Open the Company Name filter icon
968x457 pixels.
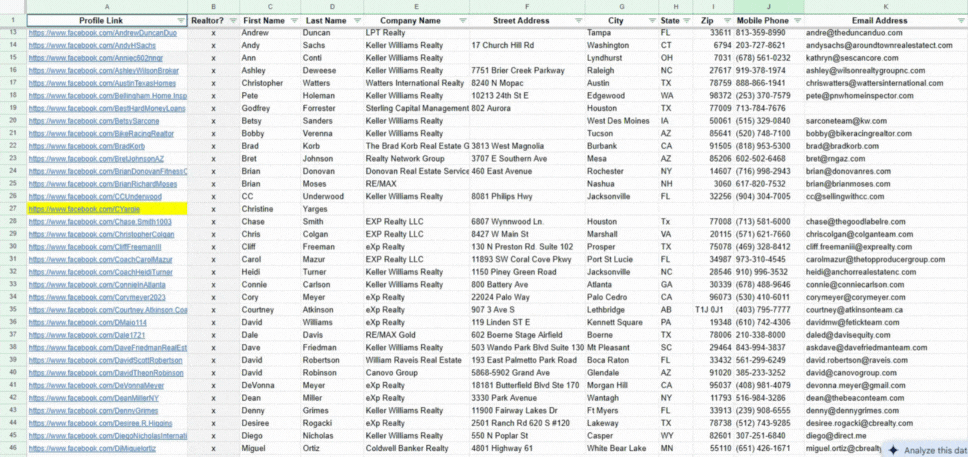pos(461,20)
